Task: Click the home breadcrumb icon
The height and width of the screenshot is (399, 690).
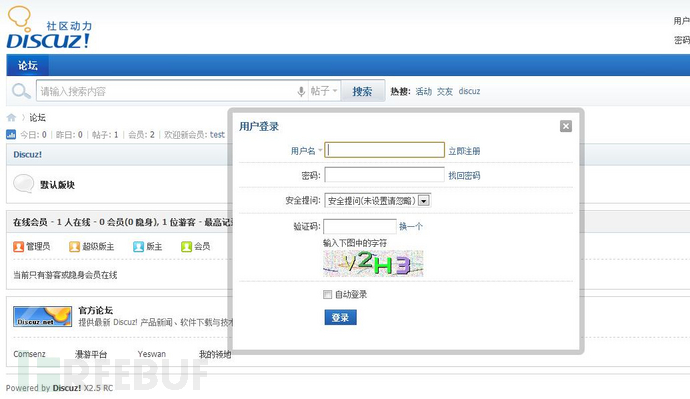Action: (11, 117)
